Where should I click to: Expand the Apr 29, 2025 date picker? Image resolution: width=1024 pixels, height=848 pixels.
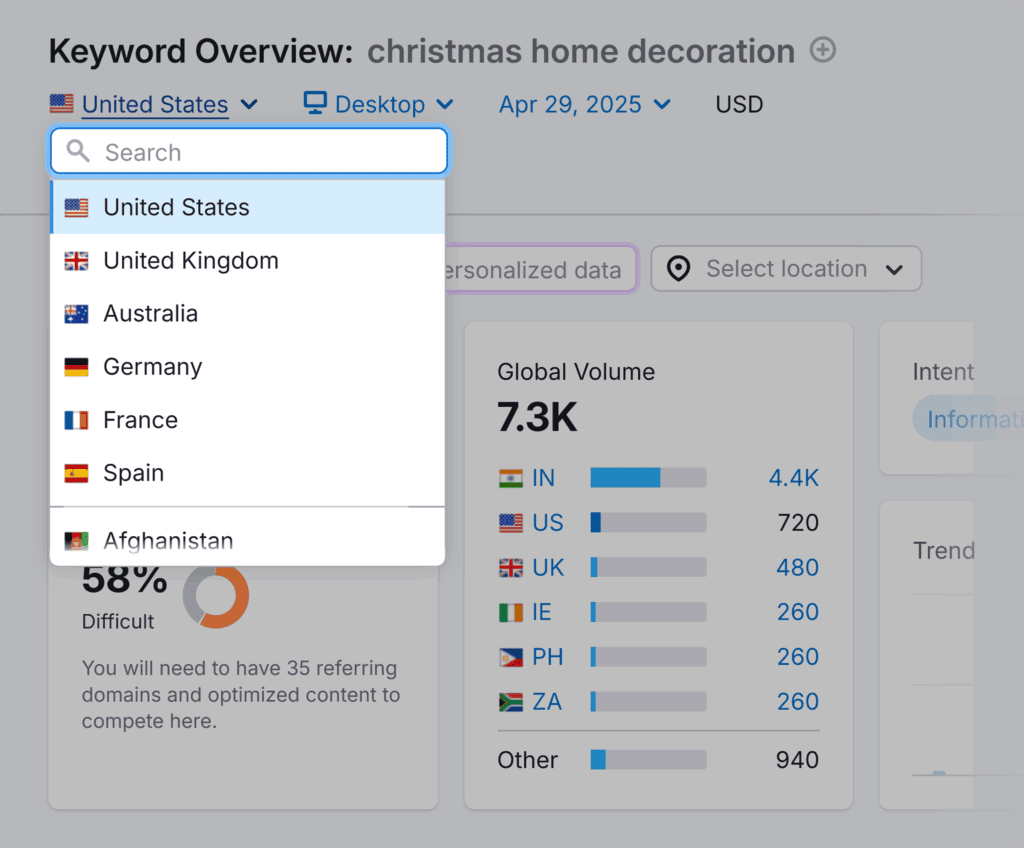pos(585,104)
